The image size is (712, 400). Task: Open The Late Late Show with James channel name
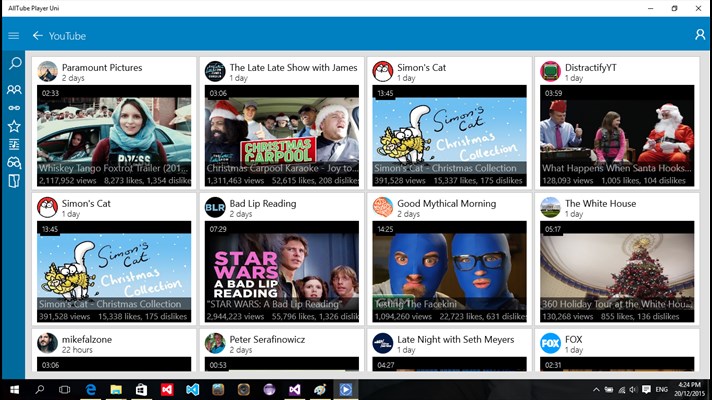tap(293, 68)
